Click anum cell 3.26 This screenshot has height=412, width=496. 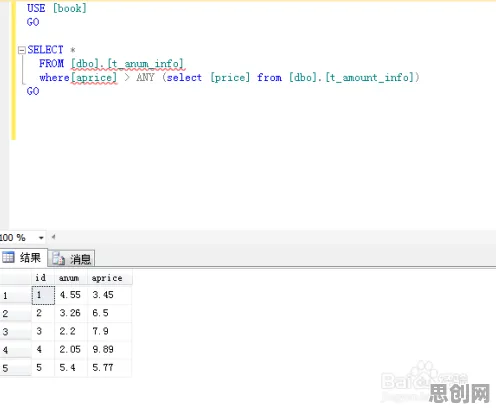coord(71,313)
